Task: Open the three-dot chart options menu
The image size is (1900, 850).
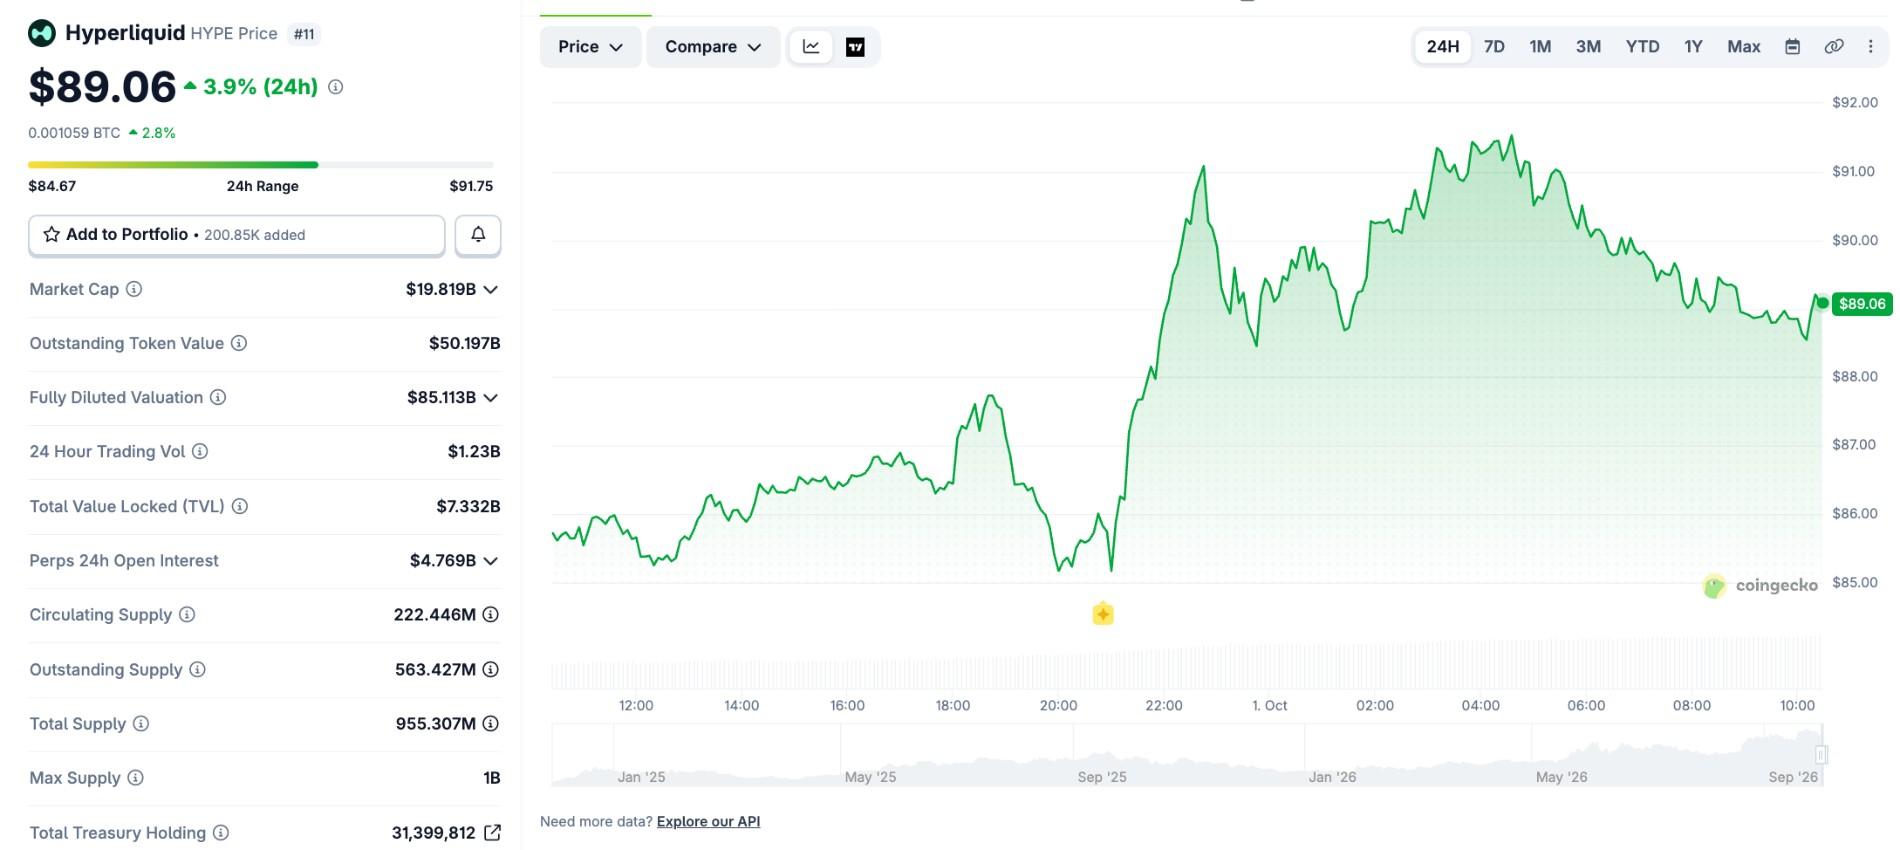Action: tap(1871, 46)
